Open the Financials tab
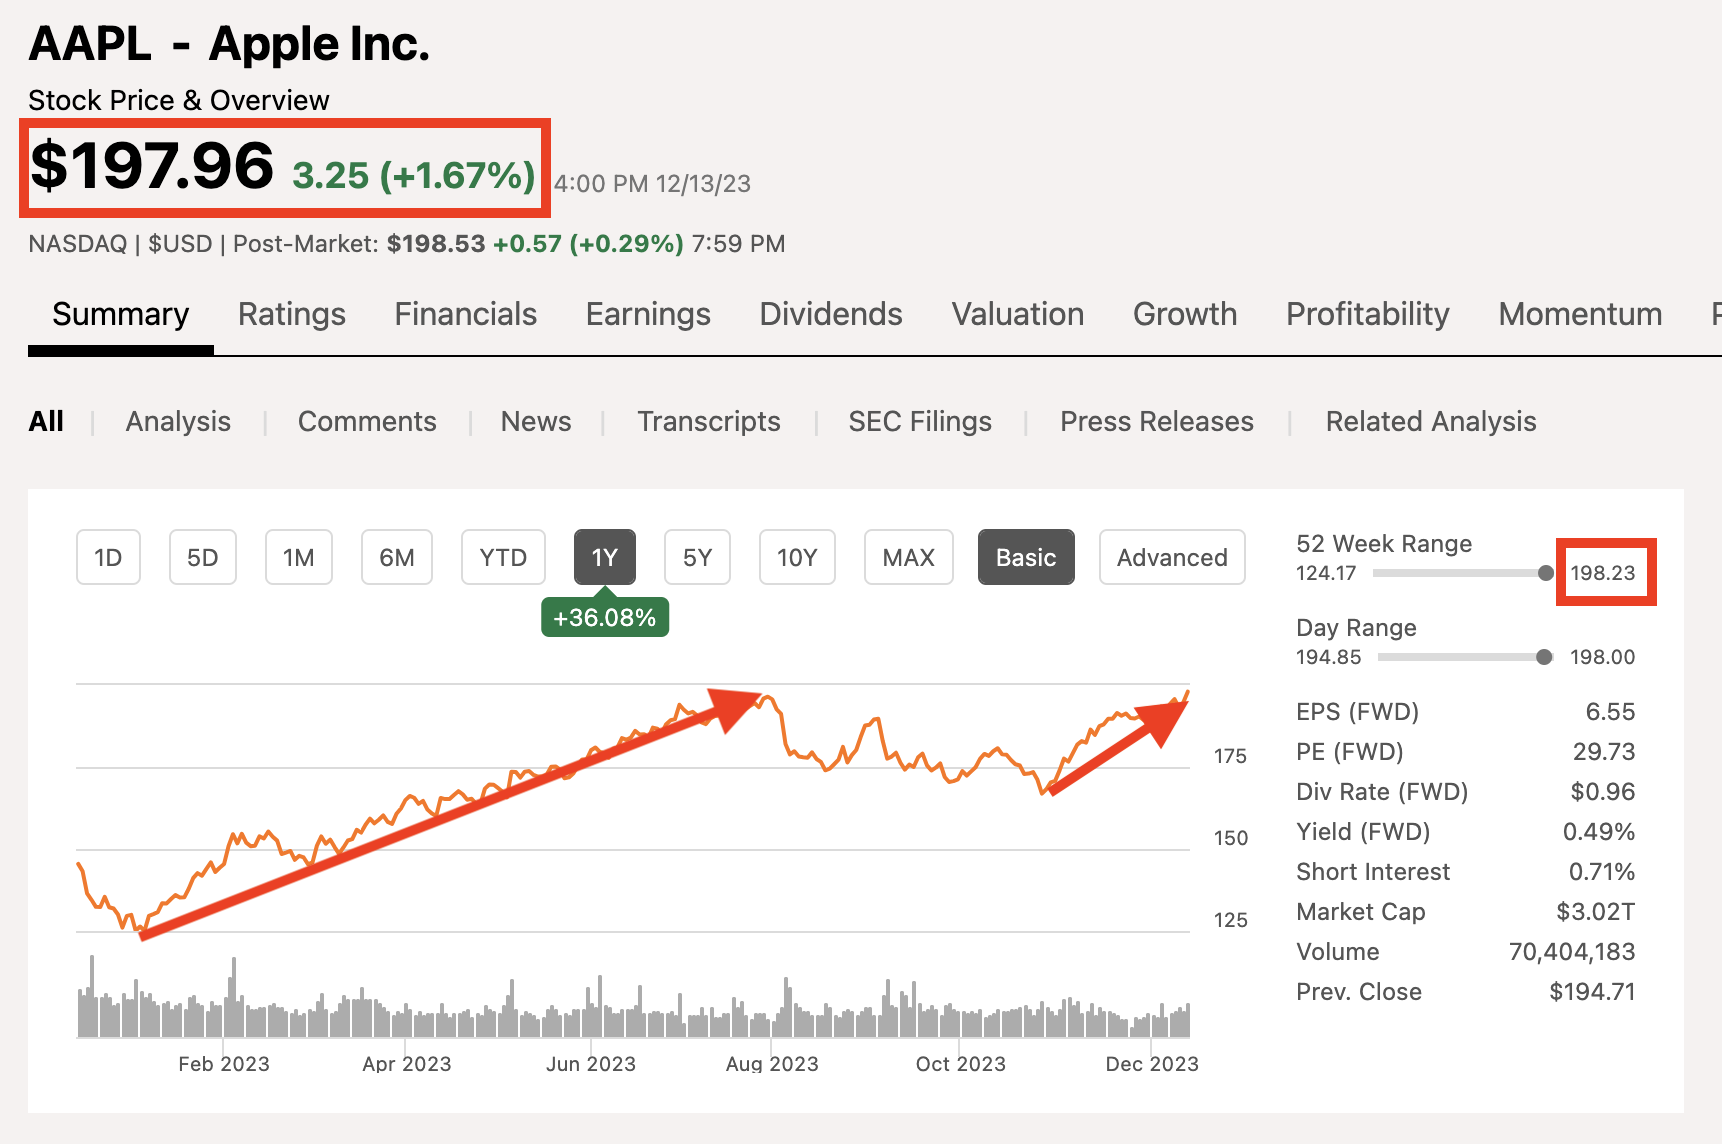Viewport: 1722px width, 1144px height. (466, 314)
